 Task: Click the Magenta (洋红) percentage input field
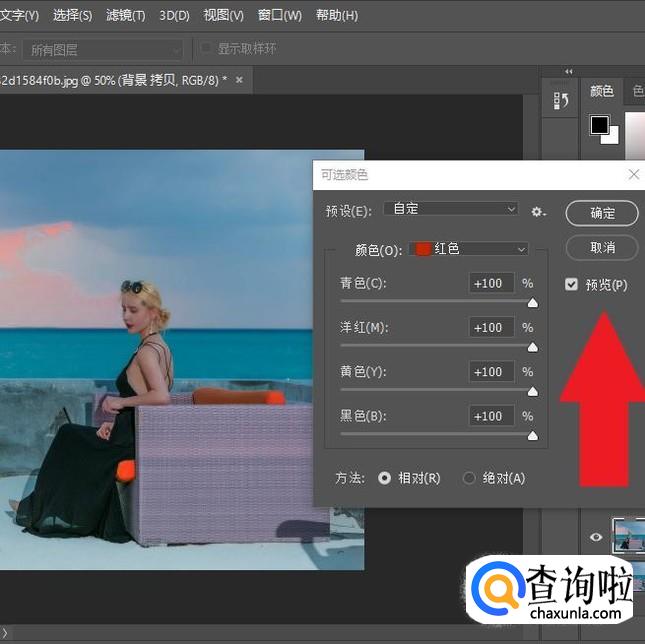[x=492, y=328]
